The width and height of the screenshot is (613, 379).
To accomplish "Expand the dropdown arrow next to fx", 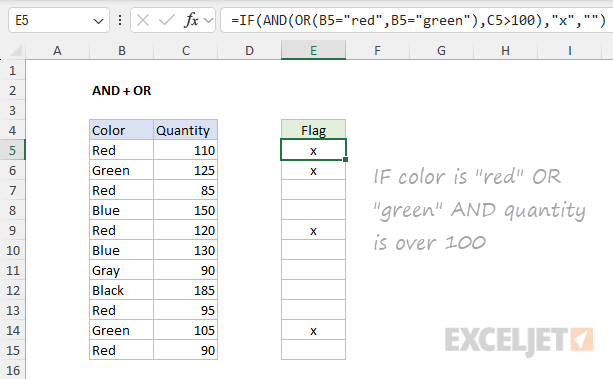I will pyautogui.click(x=209, y=20).
